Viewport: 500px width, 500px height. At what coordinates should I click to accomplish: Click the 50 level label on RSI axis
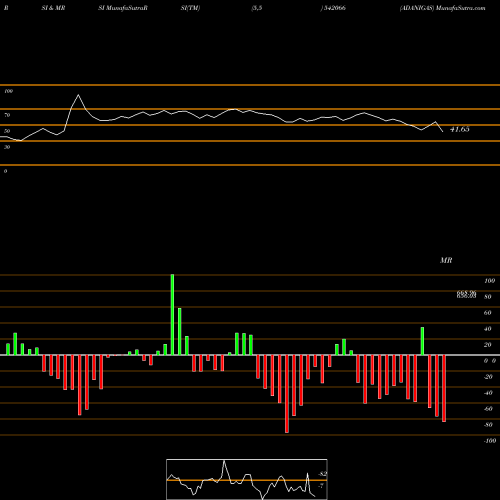point(7,131)
